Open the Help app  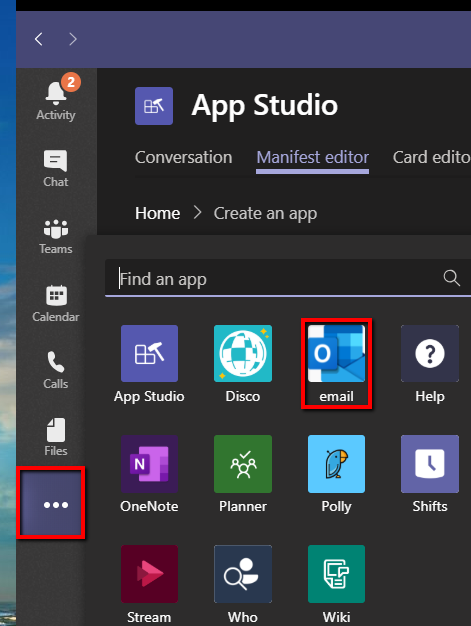point(430,364)
